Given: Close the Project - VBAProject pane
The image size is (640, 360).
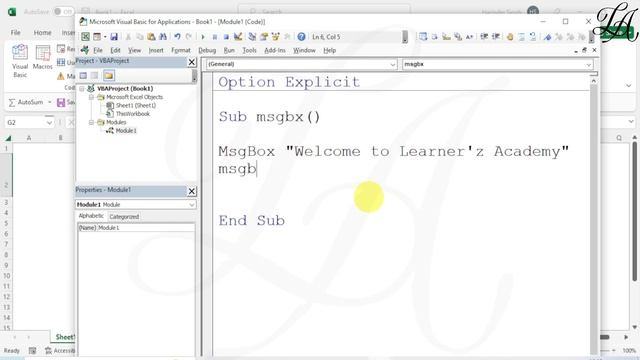Looking at the screenshot, I should pos(191,62).
